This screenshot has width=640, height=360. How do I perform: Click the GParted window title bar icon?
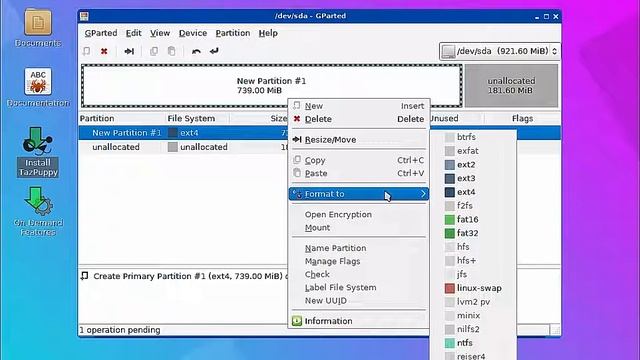pyautogui.click(x=84, y=16)
